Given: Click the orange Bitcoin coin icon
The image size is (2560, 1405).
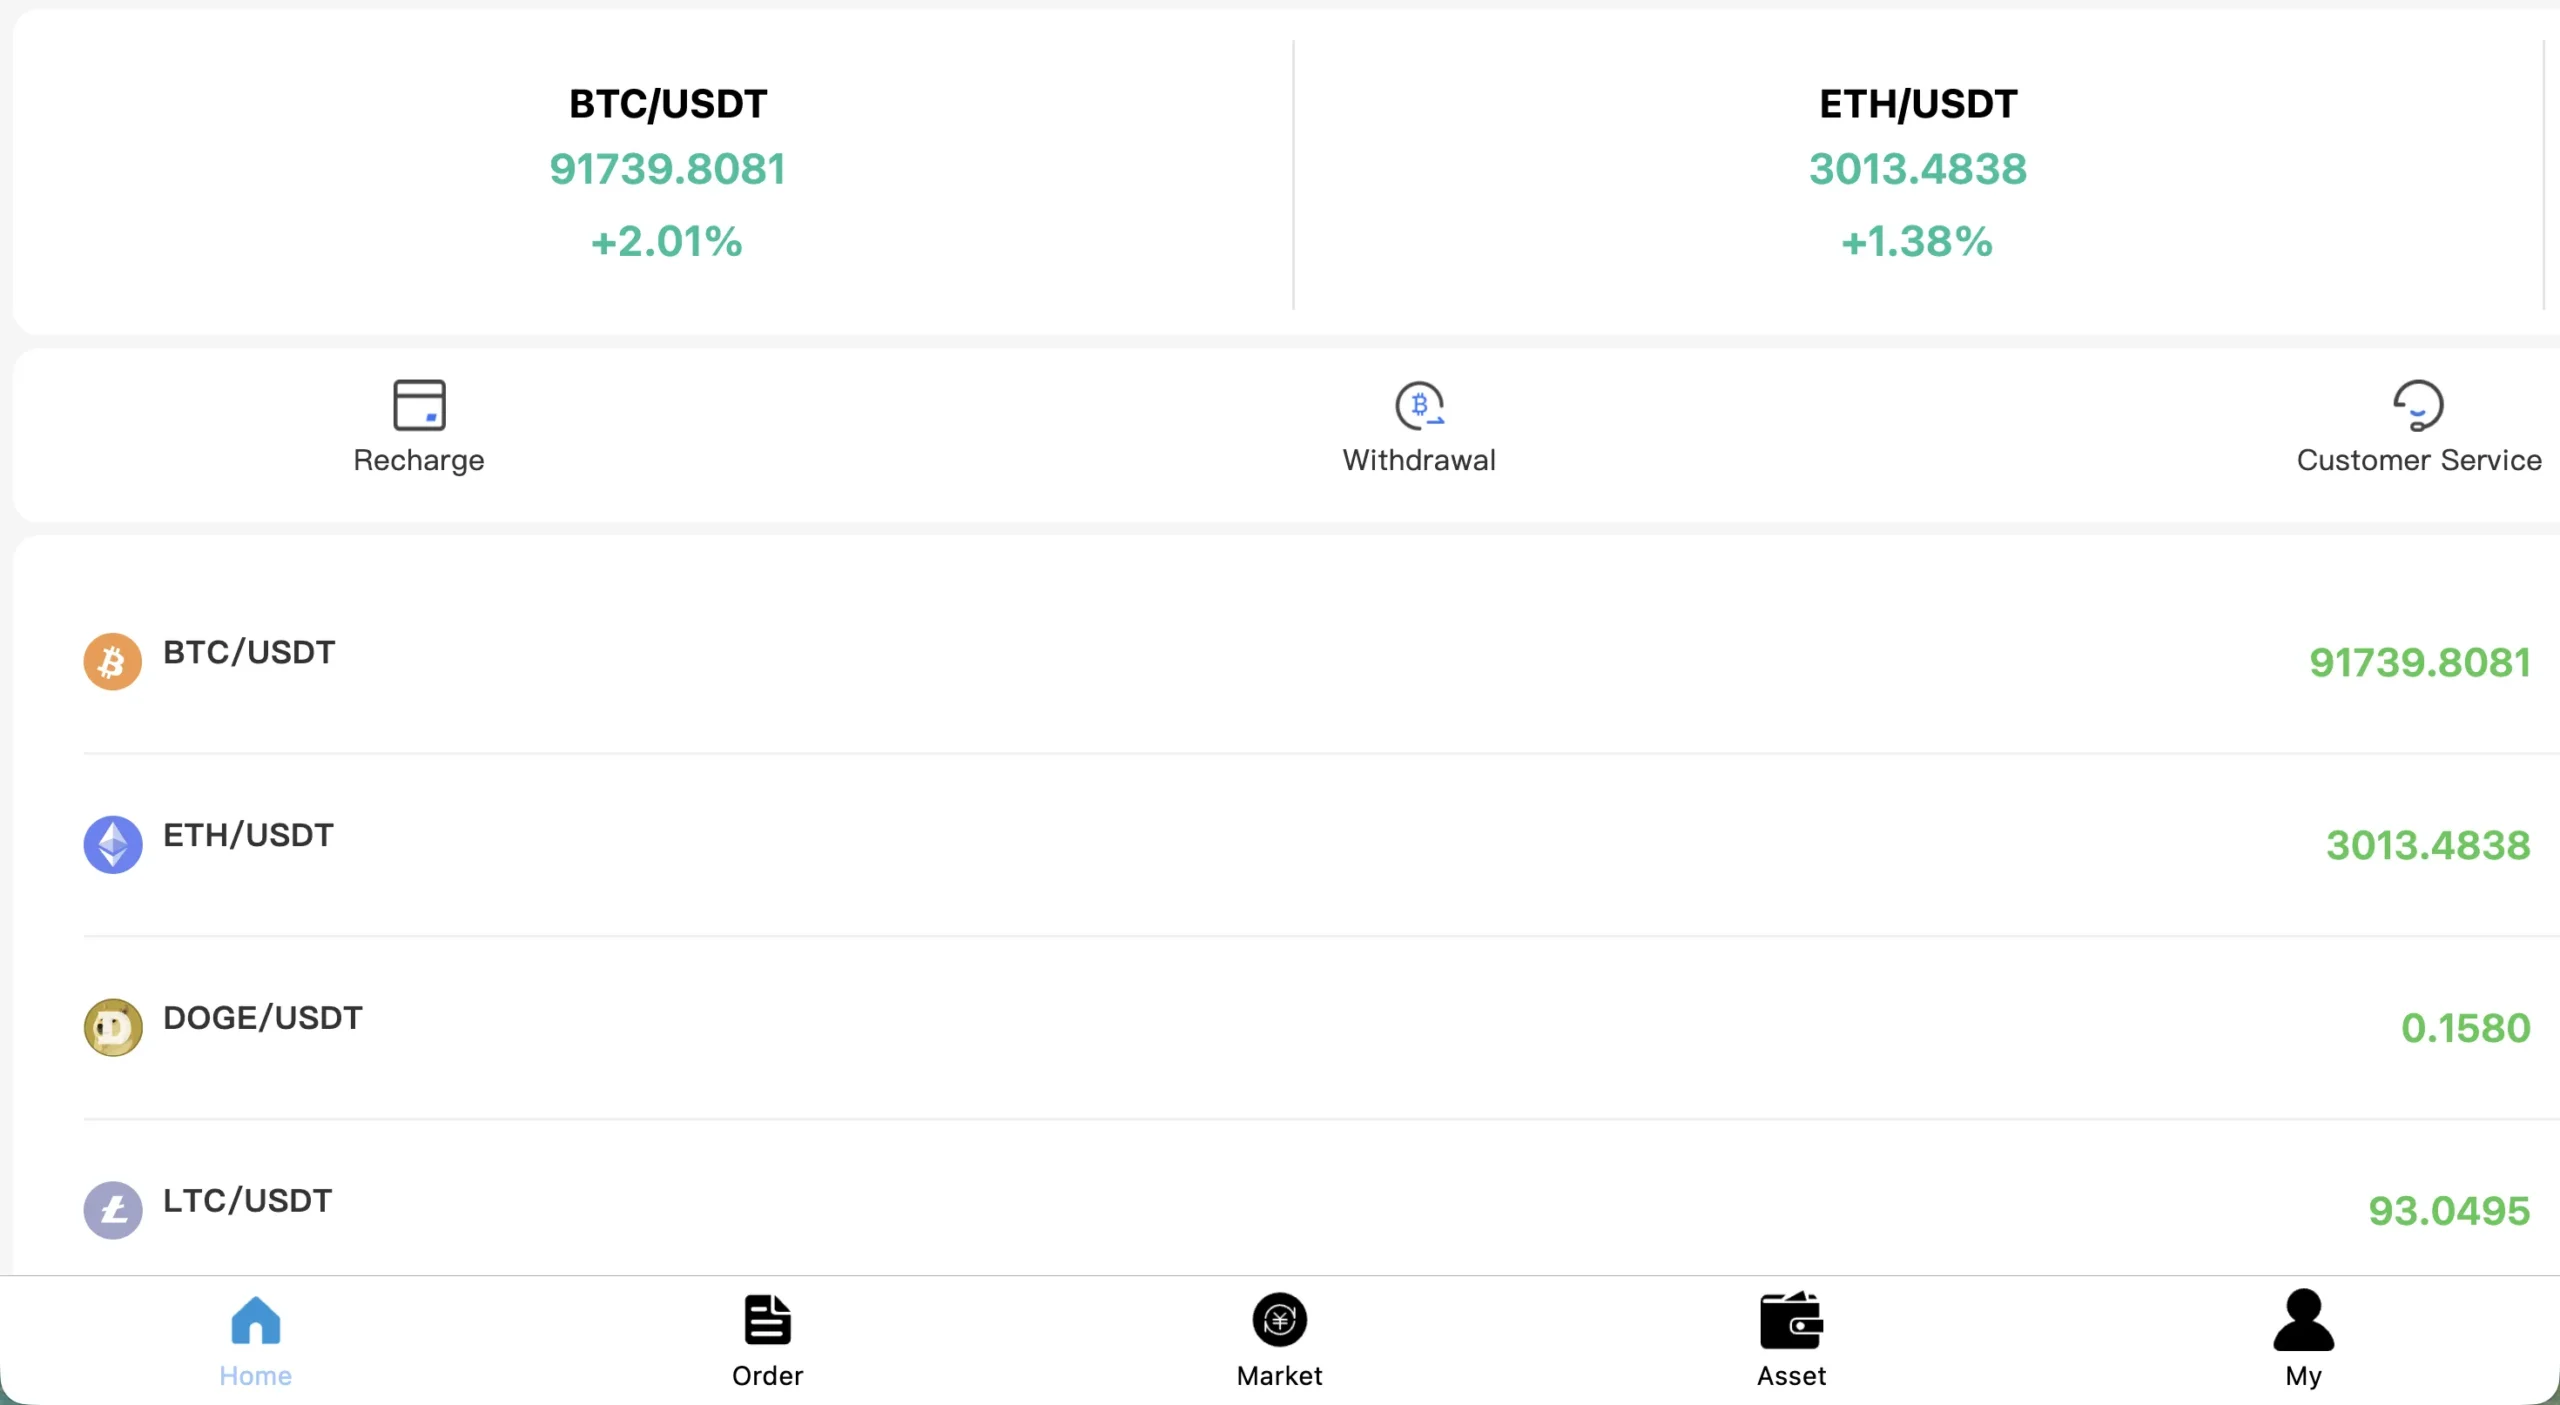Looking at the screenshot, I should coord(113,662).
